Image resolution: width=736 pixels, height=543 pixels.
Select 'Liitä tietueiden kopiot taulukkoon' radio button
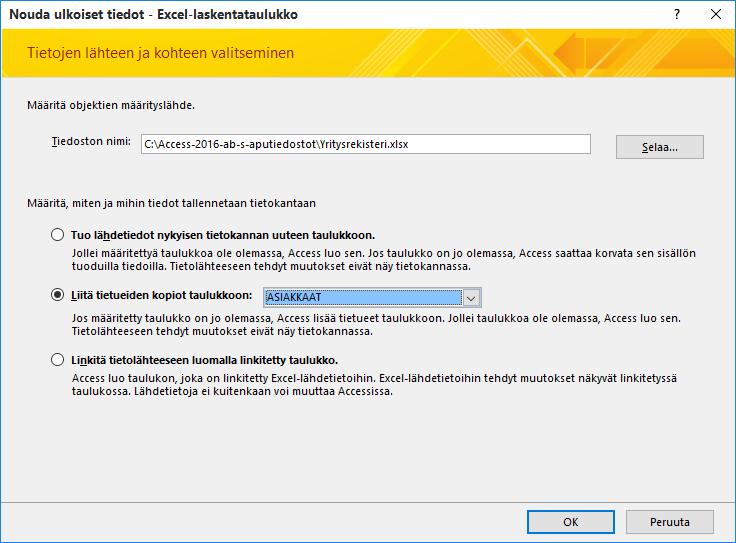(57, 295)
